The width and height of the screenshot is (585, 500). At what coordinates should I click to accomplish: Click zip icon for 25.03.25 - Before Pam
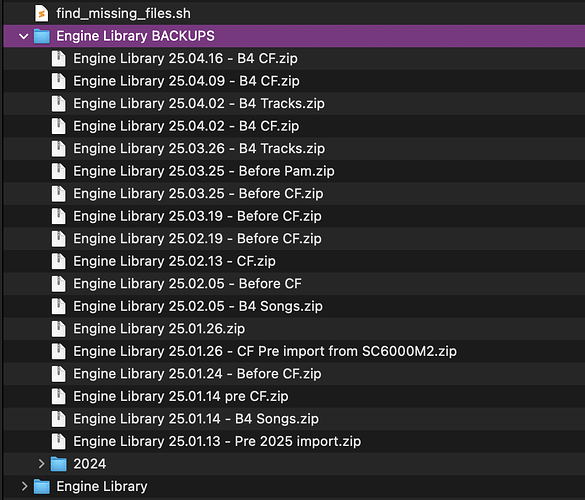pyautogui.click(x=59, y=171)
